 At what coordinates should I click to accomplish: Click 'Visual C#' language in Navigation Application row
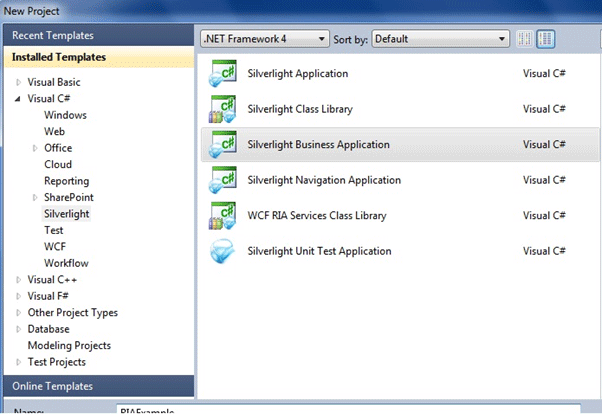544,180
